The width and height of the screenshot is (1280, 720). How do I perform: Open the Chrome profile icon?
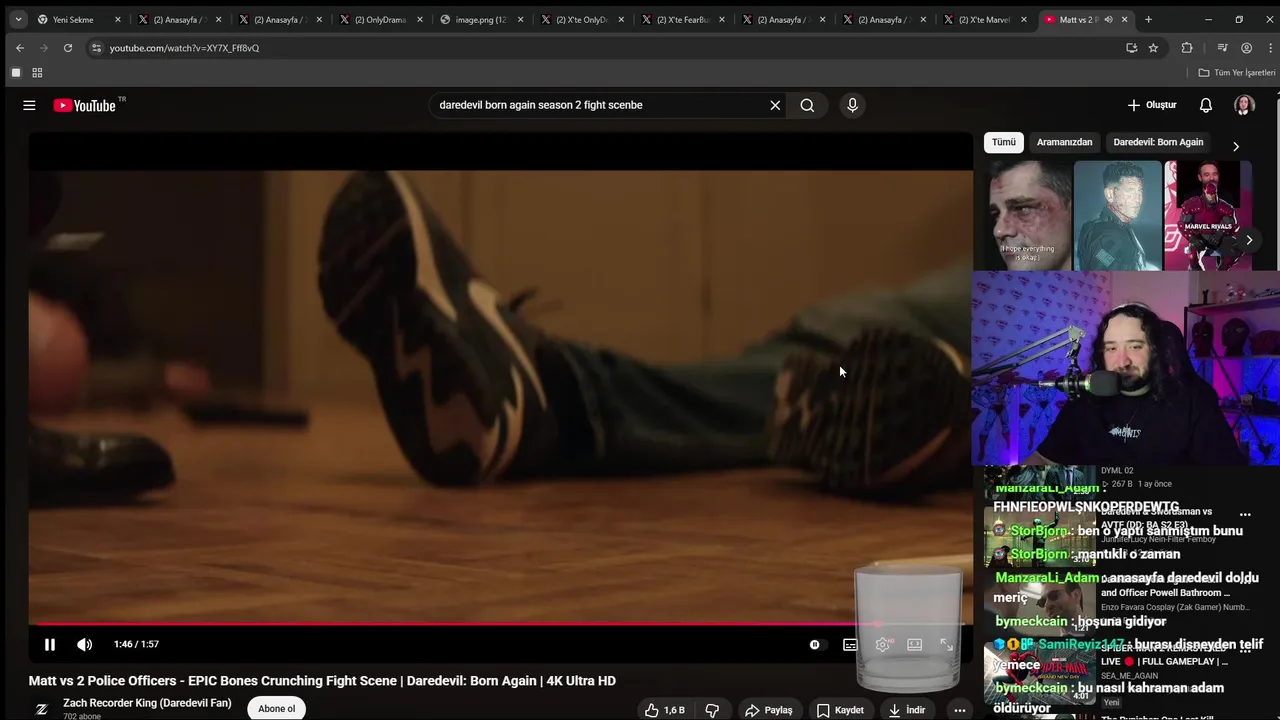pos(1246,48)
